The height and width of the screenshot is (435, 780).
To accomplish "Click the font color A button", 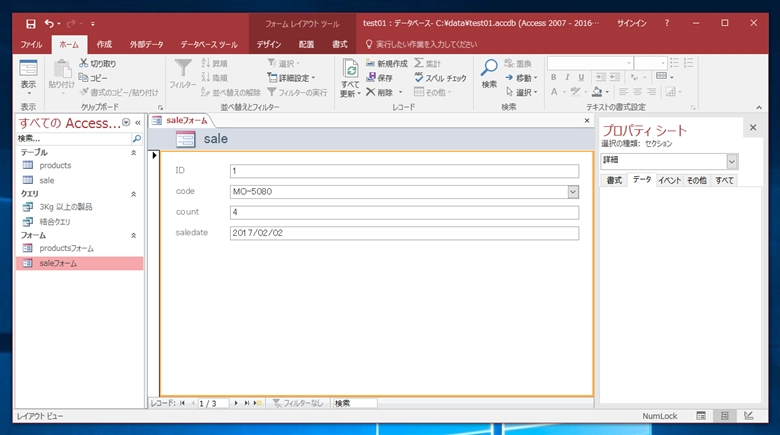I will (x=554, y=92).
